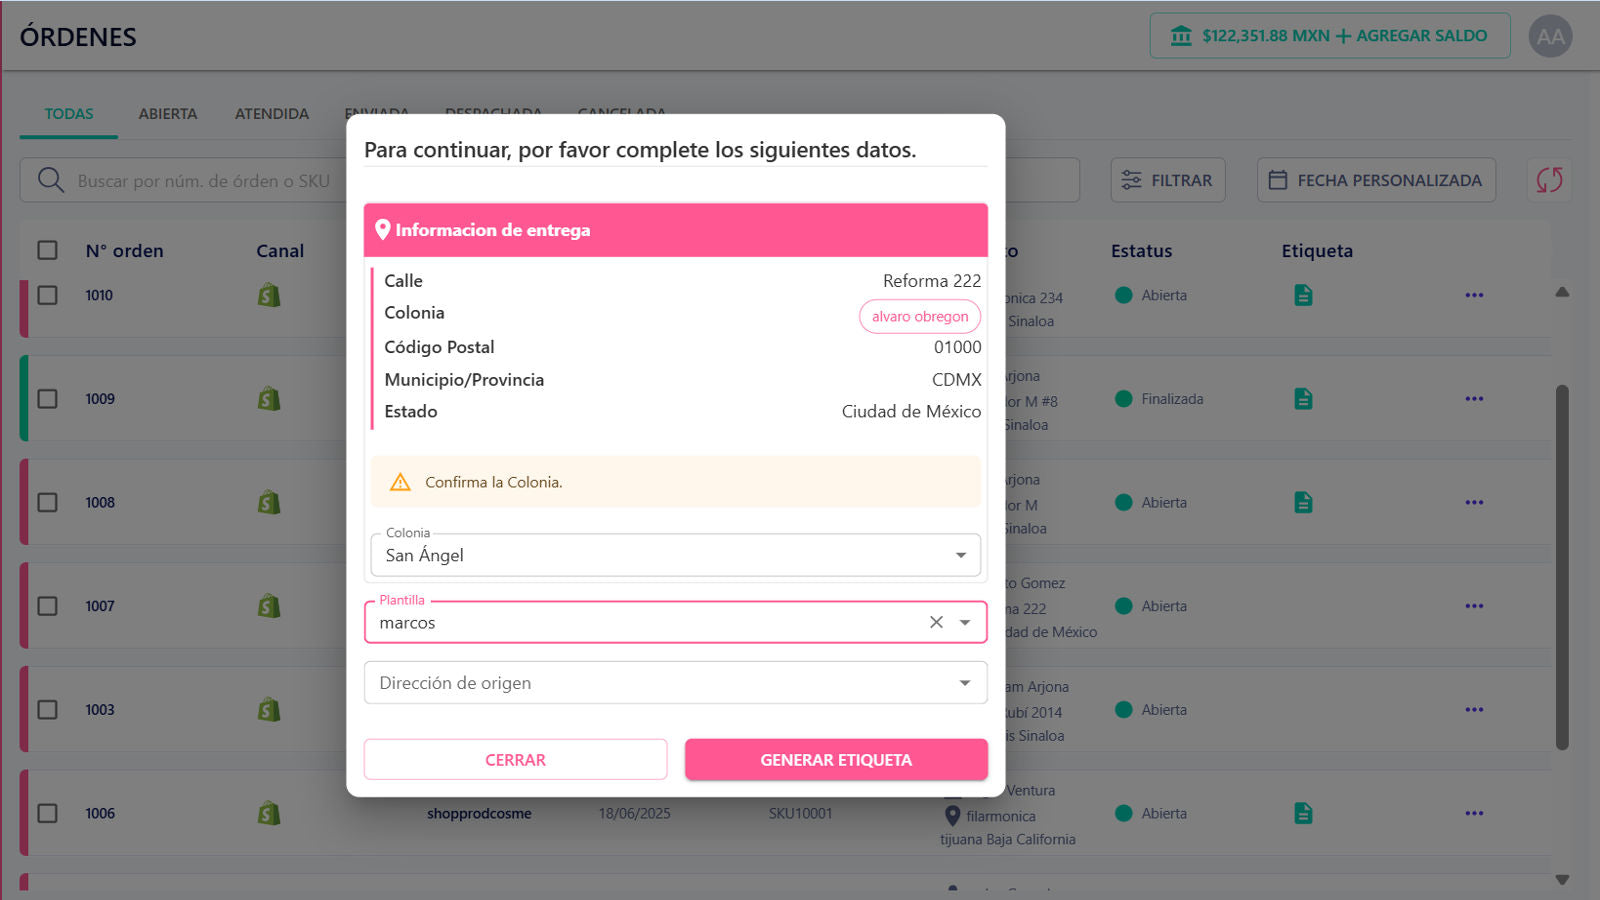
Task: Switch to the ABIERTA tab
Action: 167,113
